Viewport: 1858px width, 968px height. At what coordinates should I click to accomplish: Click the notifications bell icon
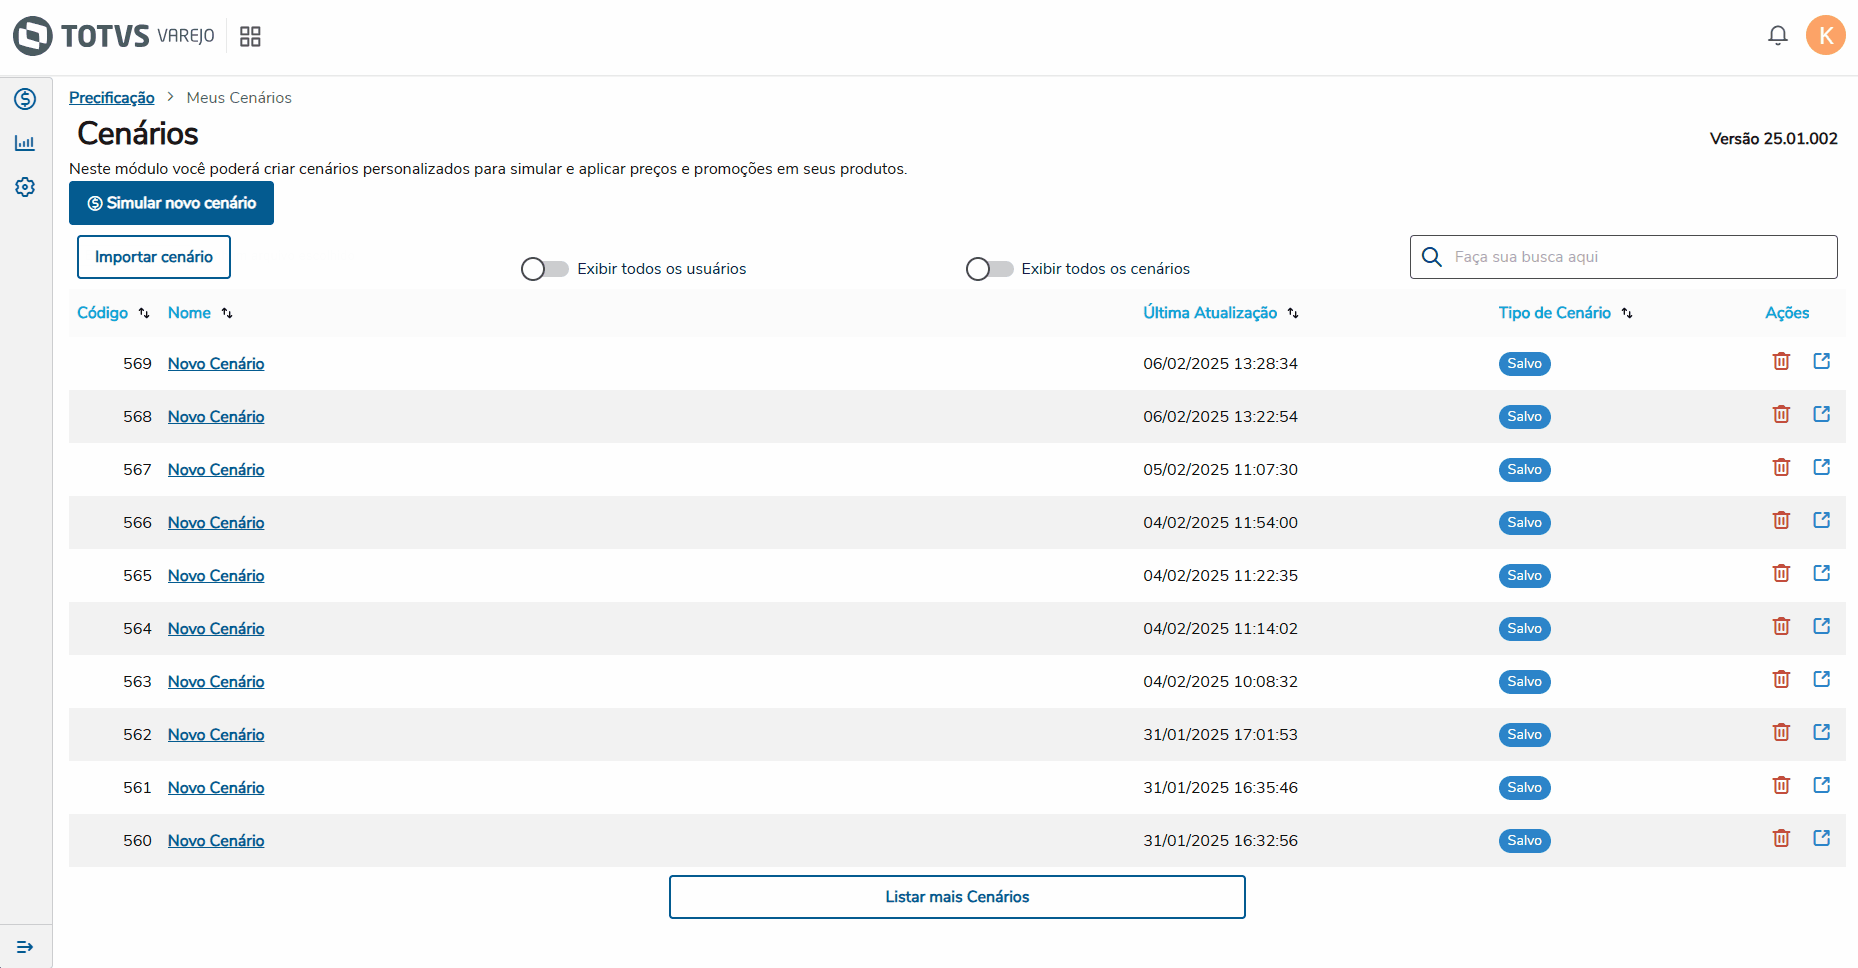[1777, 36]
